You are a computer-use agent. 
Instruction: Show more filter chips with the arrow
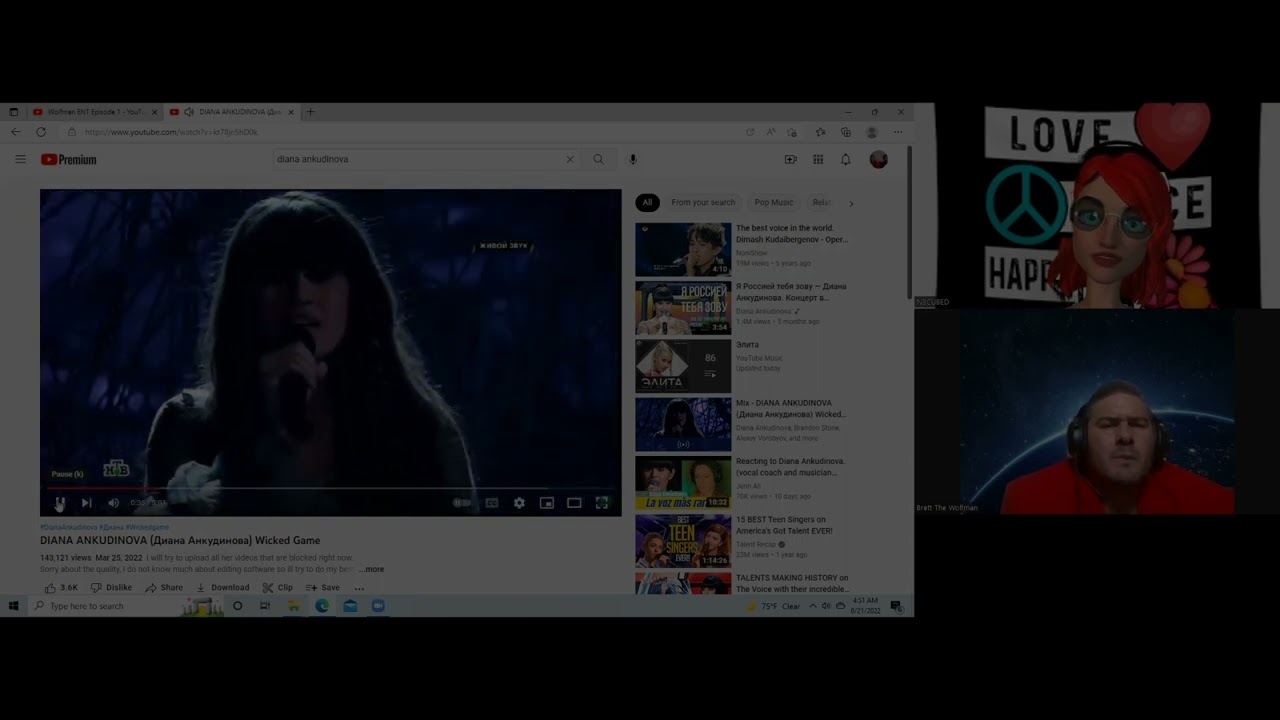point(851,203)
